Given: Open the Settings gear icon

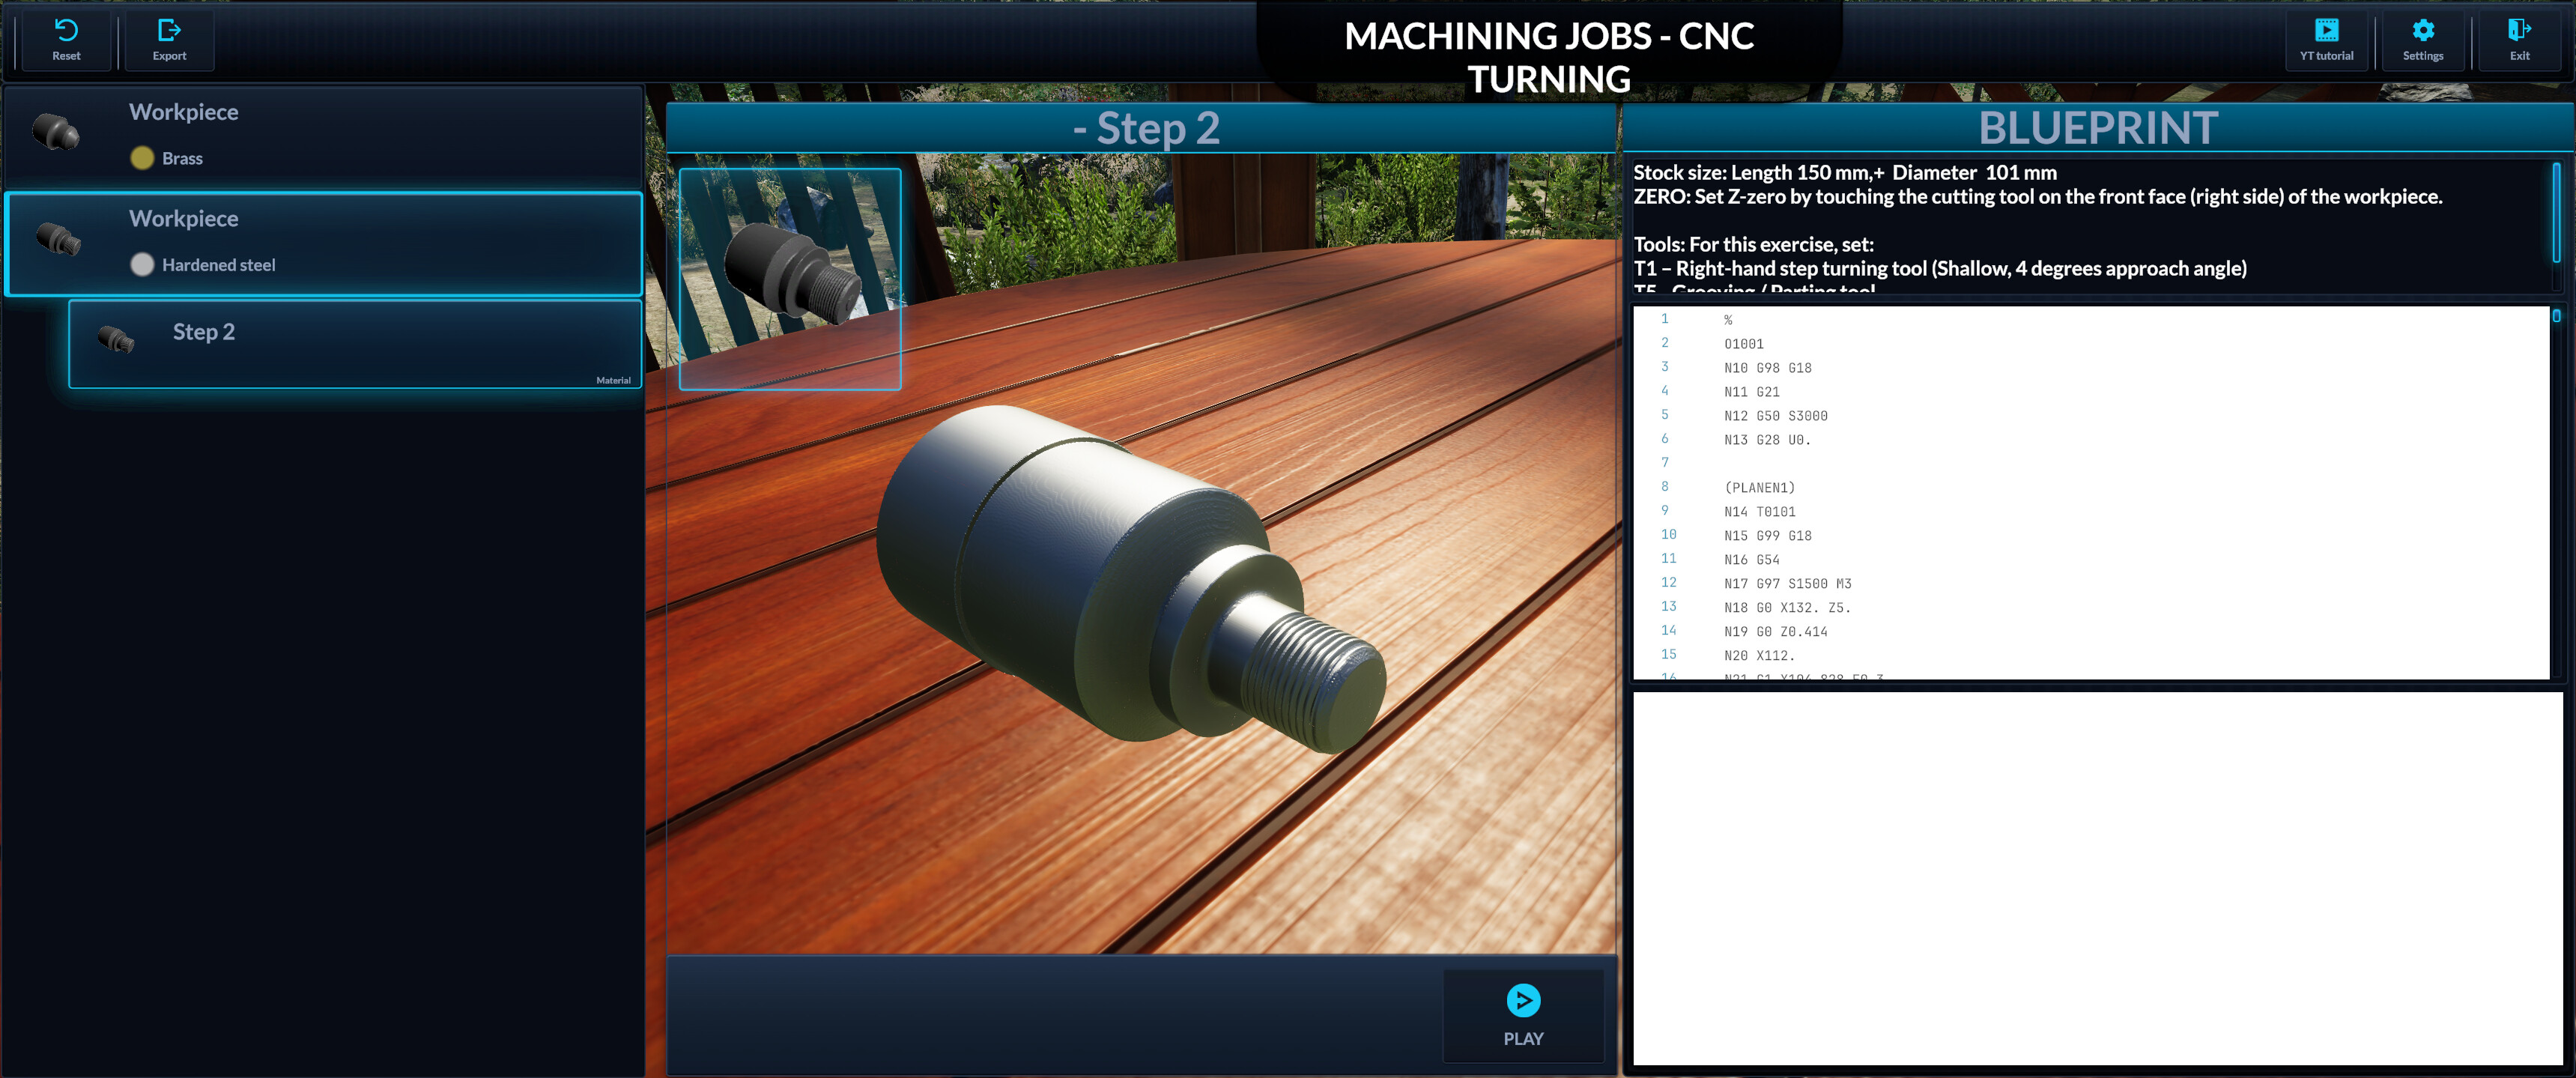Looking at the screenshot, I should [x=2422, y=30].
